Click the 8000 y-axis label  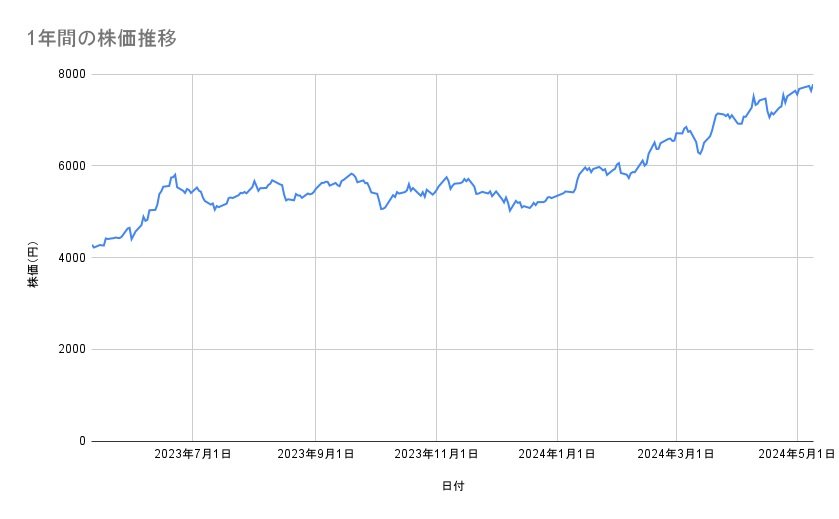click(70, 74)
